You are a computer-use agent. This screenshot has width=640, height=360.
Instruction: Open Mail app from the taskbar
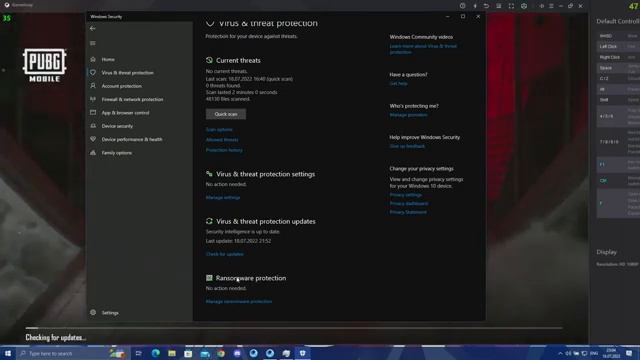[x=204, y=353]
